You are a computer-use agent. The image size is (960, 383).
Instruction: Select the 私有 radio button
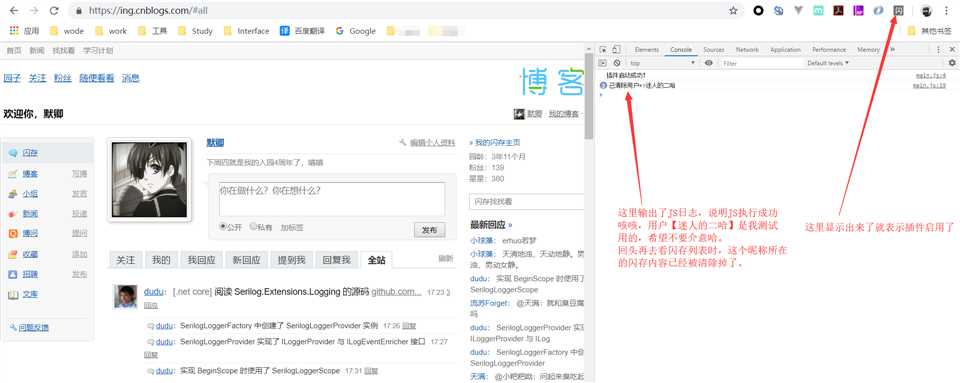(x=253, y=226)
